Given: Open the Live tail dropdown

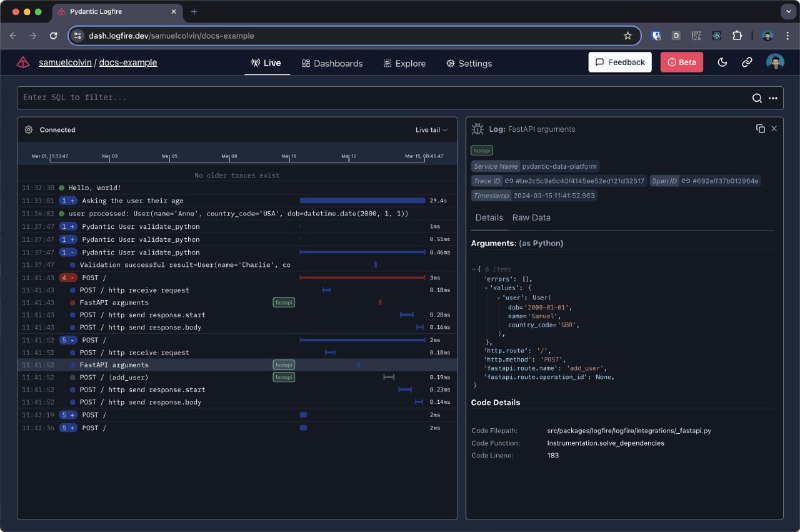Looking at the screenshot, I should (x=431, y=130).
